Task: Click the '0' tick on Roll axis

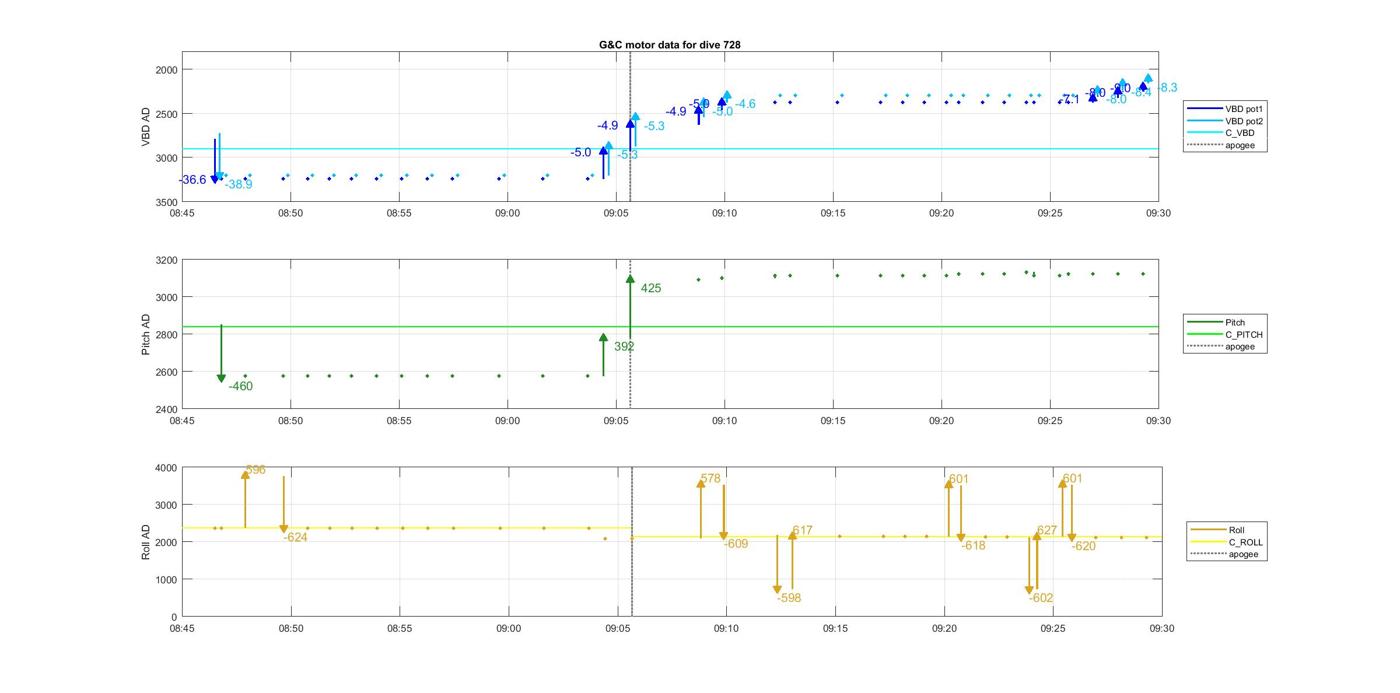Action: pos(174,617)
